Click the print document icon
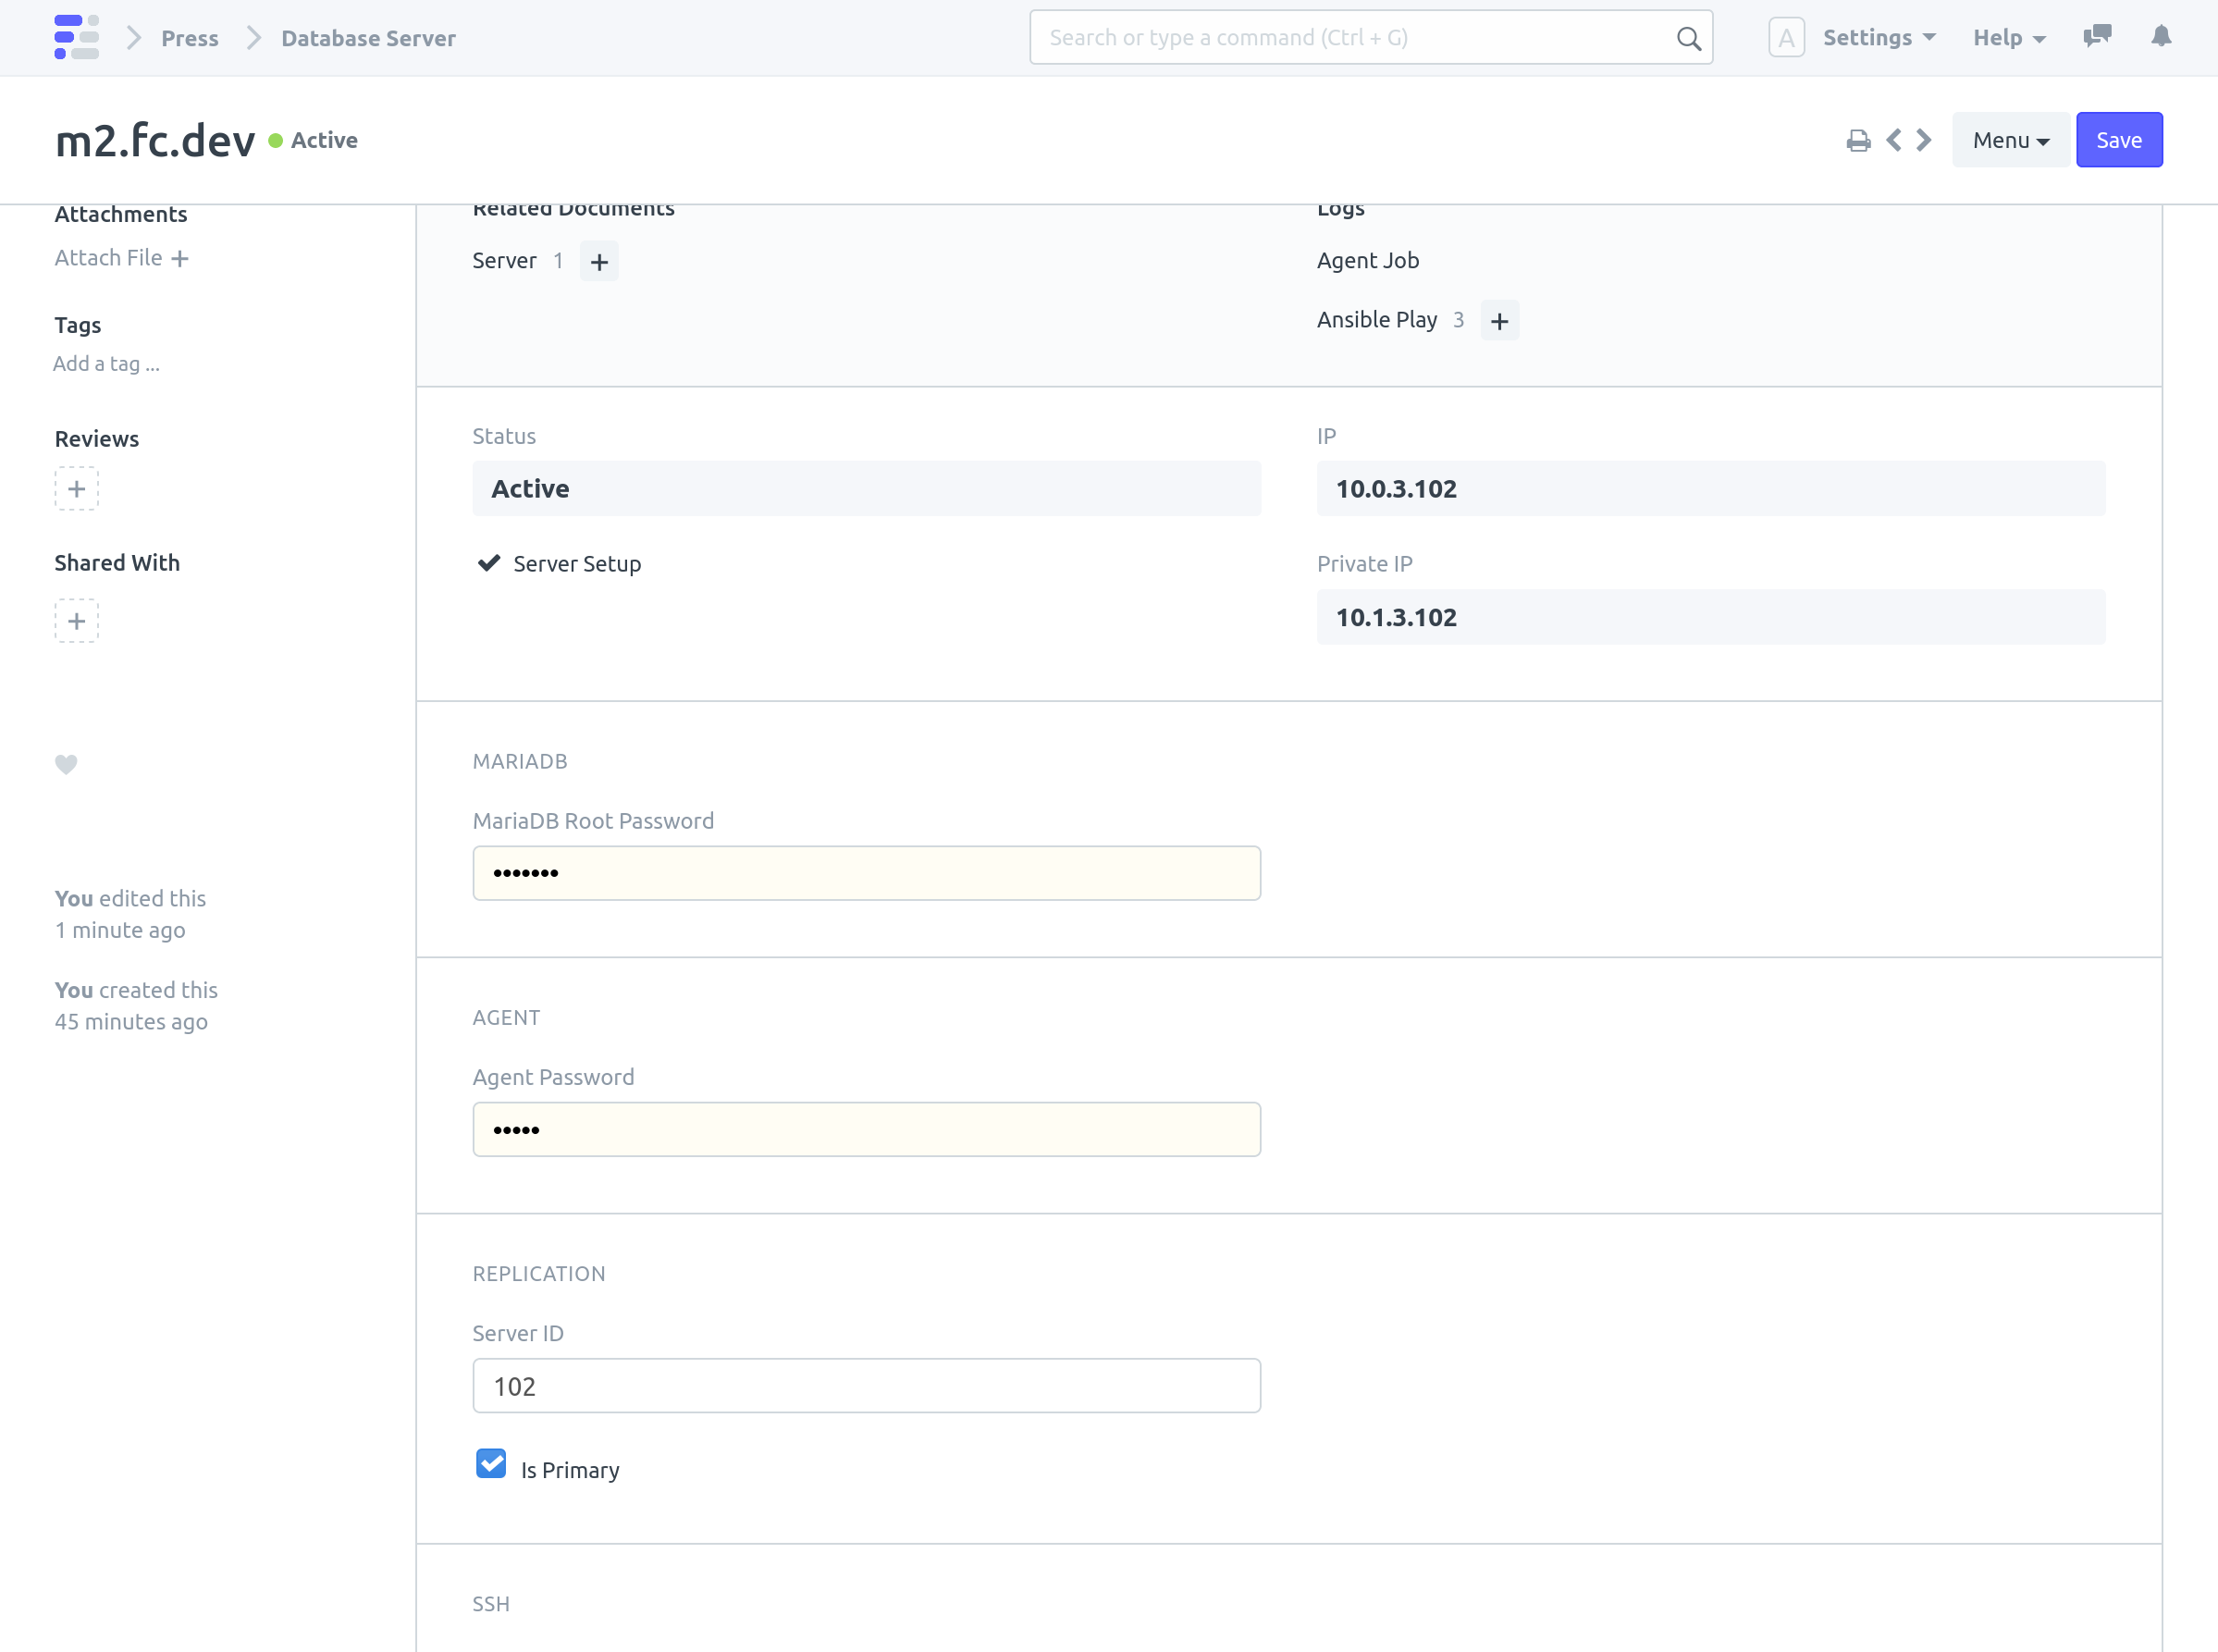The width and height of the screenshot is (2218, 1652). tap(1857, 141)
